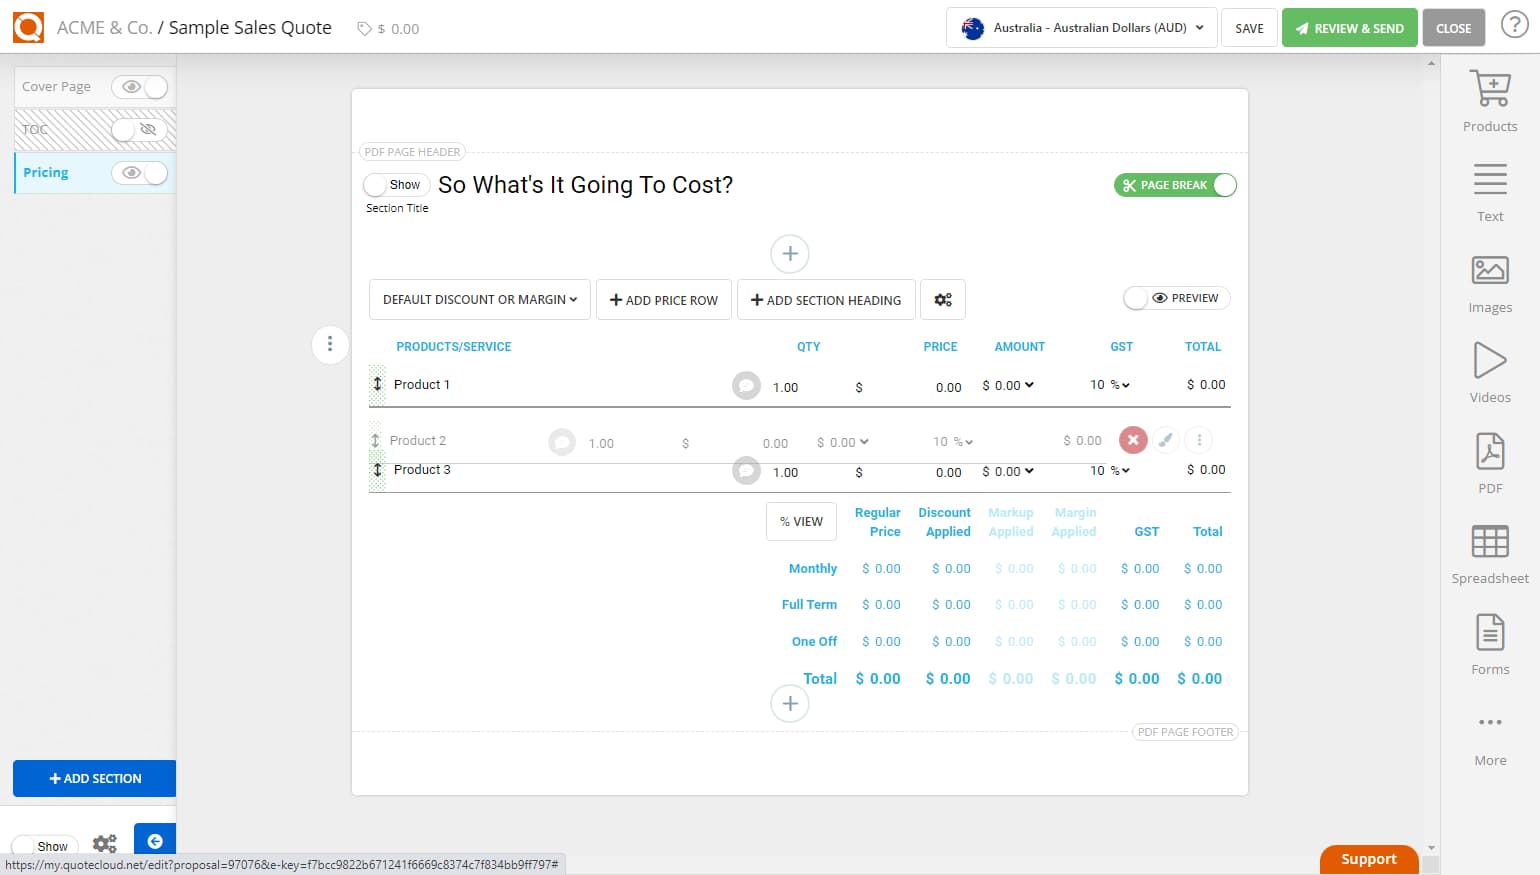Change GST percentage dropdown for Product 1
The width and height of the screenshot is (1540, 875).
tap(1111, 385)
